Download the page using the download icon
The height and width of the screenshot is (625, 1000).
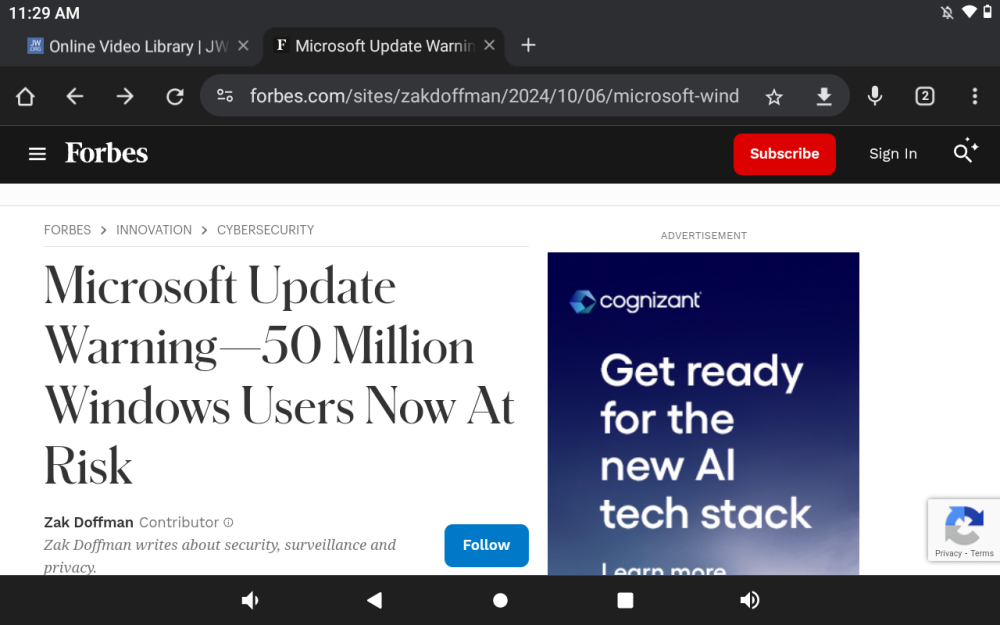[824, 96]
